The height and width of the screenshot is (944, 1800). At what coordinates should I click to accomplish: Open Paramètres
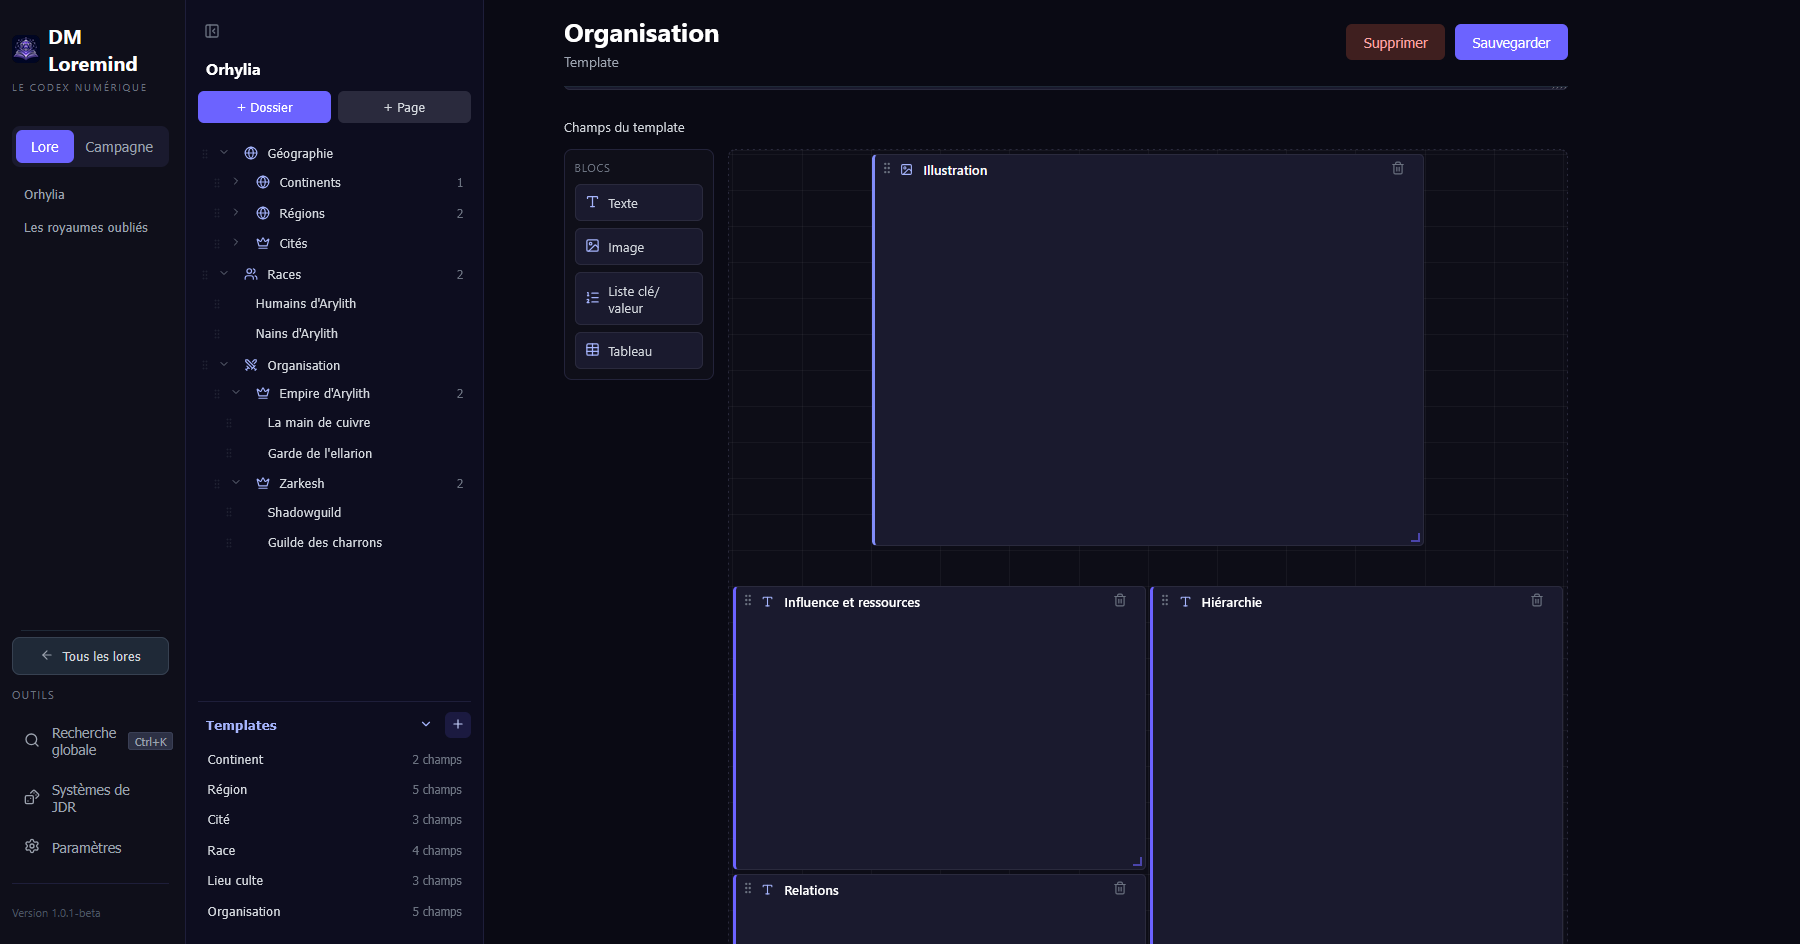click(90, 847)
